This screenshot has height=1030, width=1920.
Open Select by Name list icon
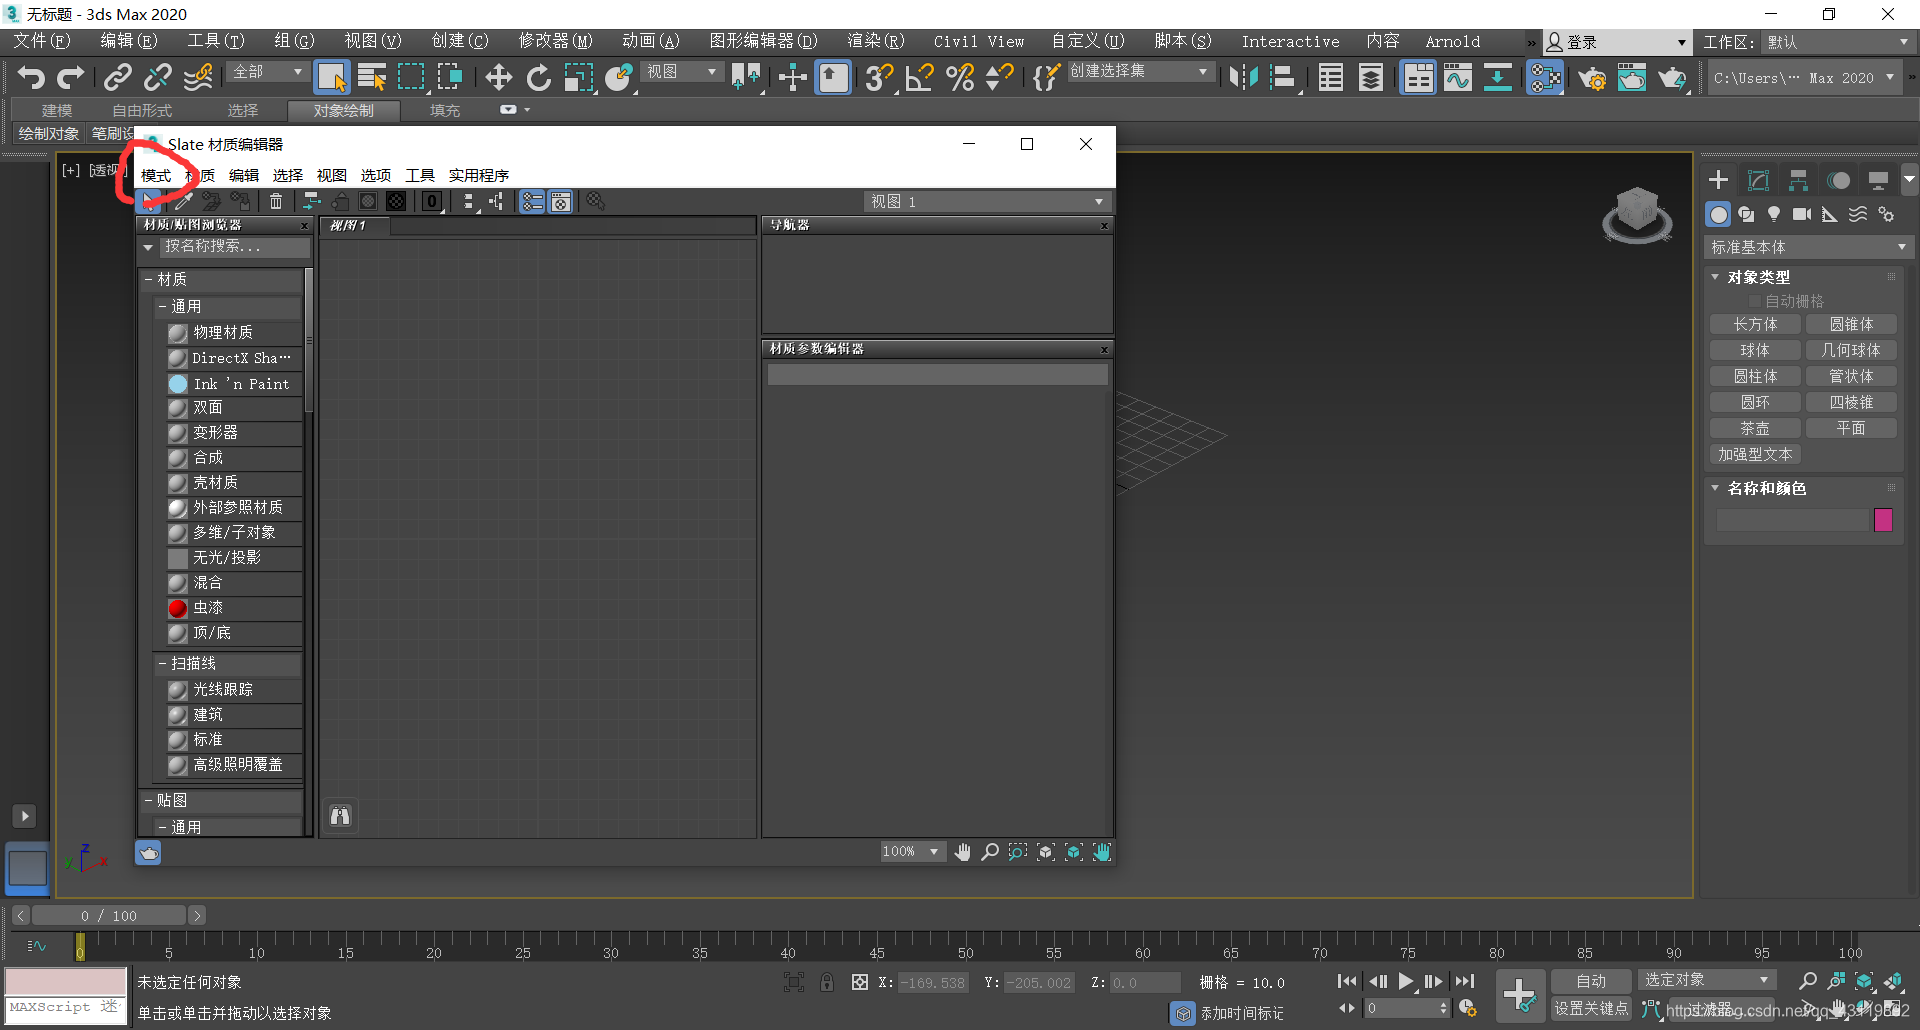tap(372, 77)
